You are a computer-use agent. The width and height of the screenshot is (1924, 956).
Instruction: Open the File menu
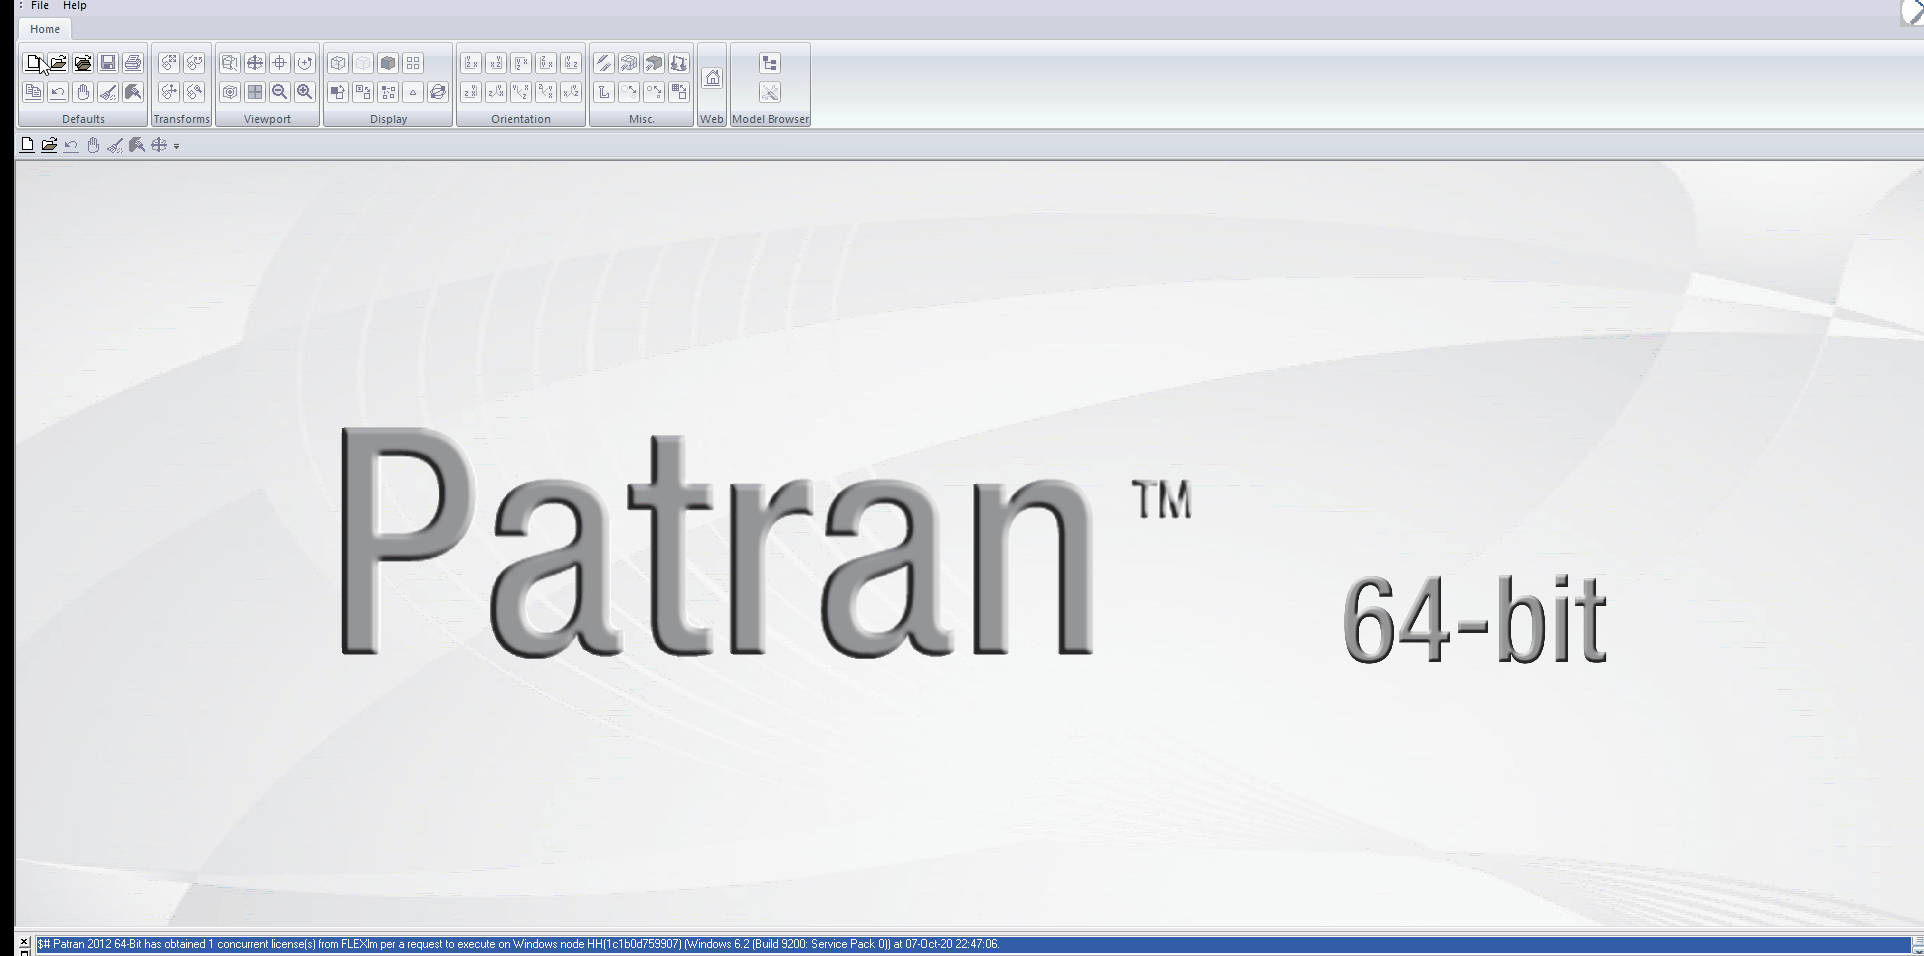click(x=40, y=5)
